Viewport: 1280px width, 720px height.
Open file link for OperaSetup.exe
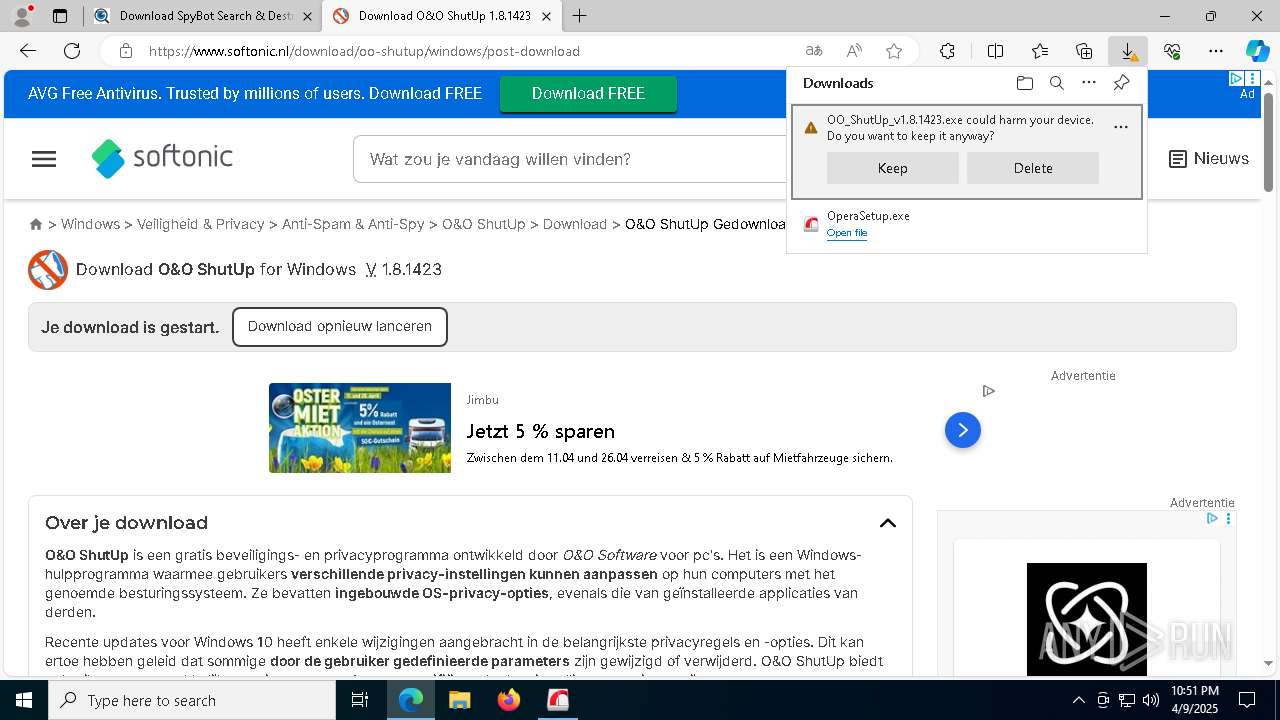click(847, 233)
